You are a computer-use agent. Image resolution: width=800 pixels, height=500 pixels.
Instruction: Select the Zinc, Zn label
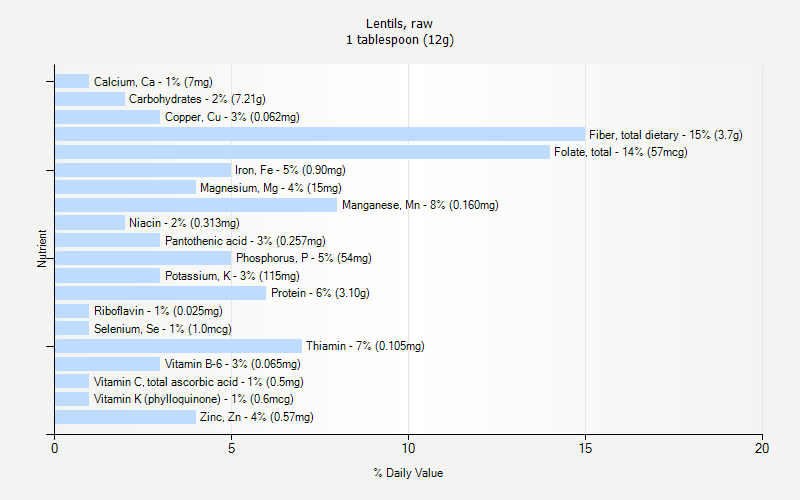pos(256,417)
